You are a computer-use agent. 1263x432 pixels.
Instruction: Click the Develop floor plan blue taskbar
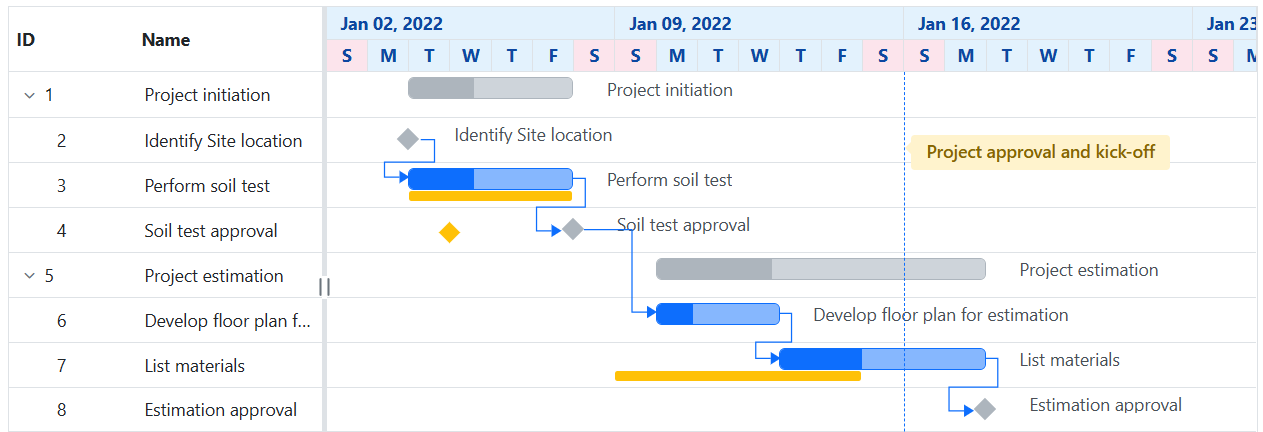718,314
